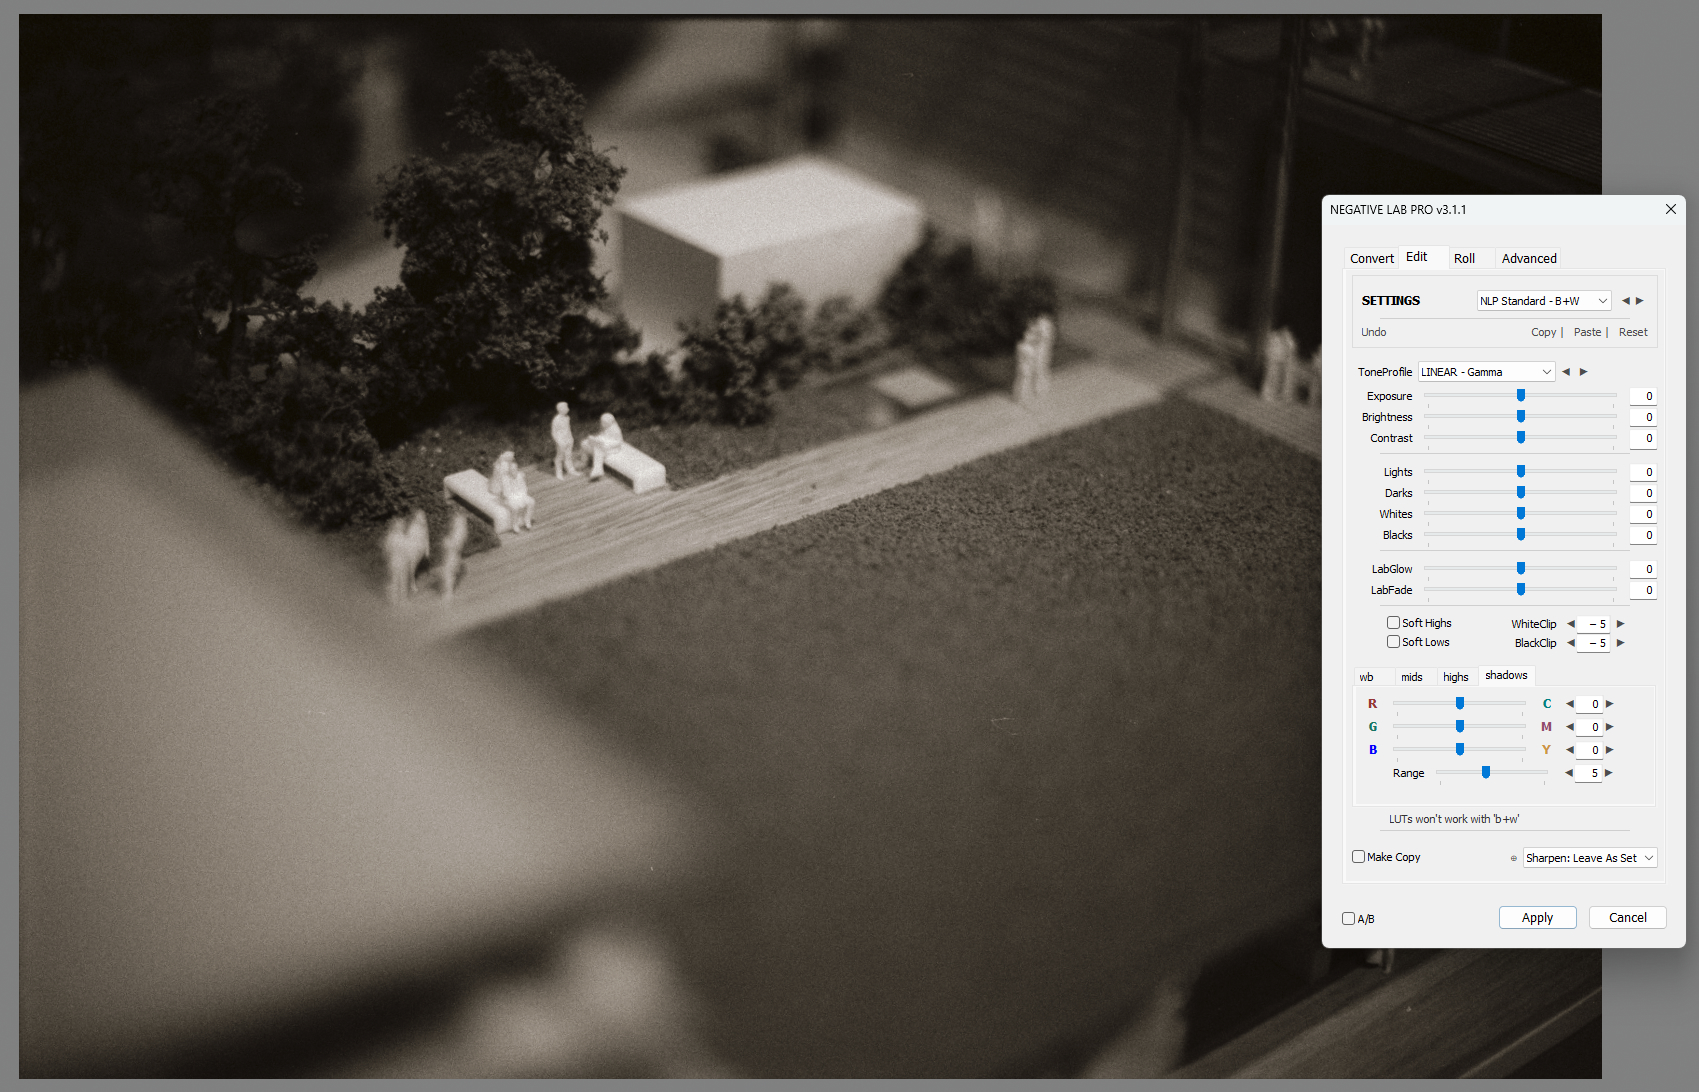This screenshot has height=1092, width=1699.
Task: Increase WhiteClip with right arrow
Action: click(x=1621, y=624)
